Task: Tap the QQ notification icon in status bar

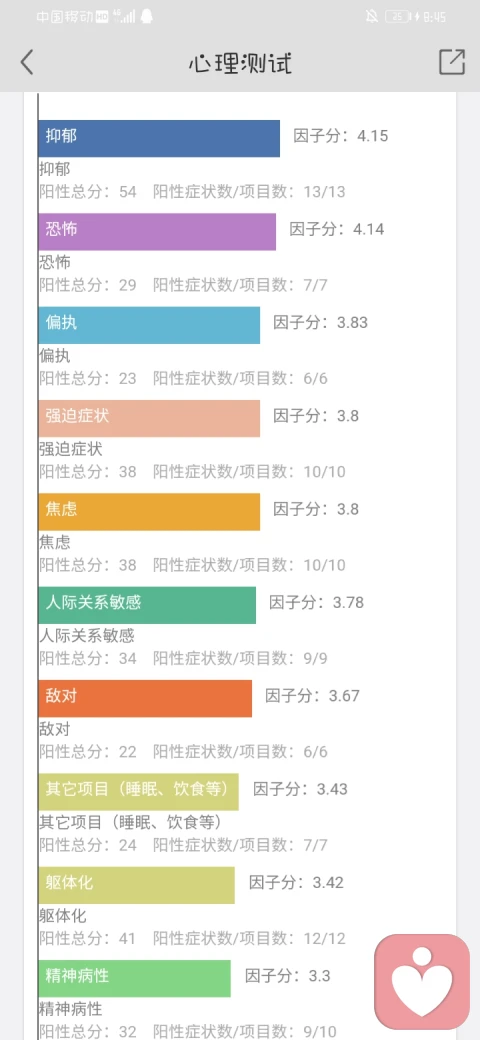Action: (x=147, y=17)
